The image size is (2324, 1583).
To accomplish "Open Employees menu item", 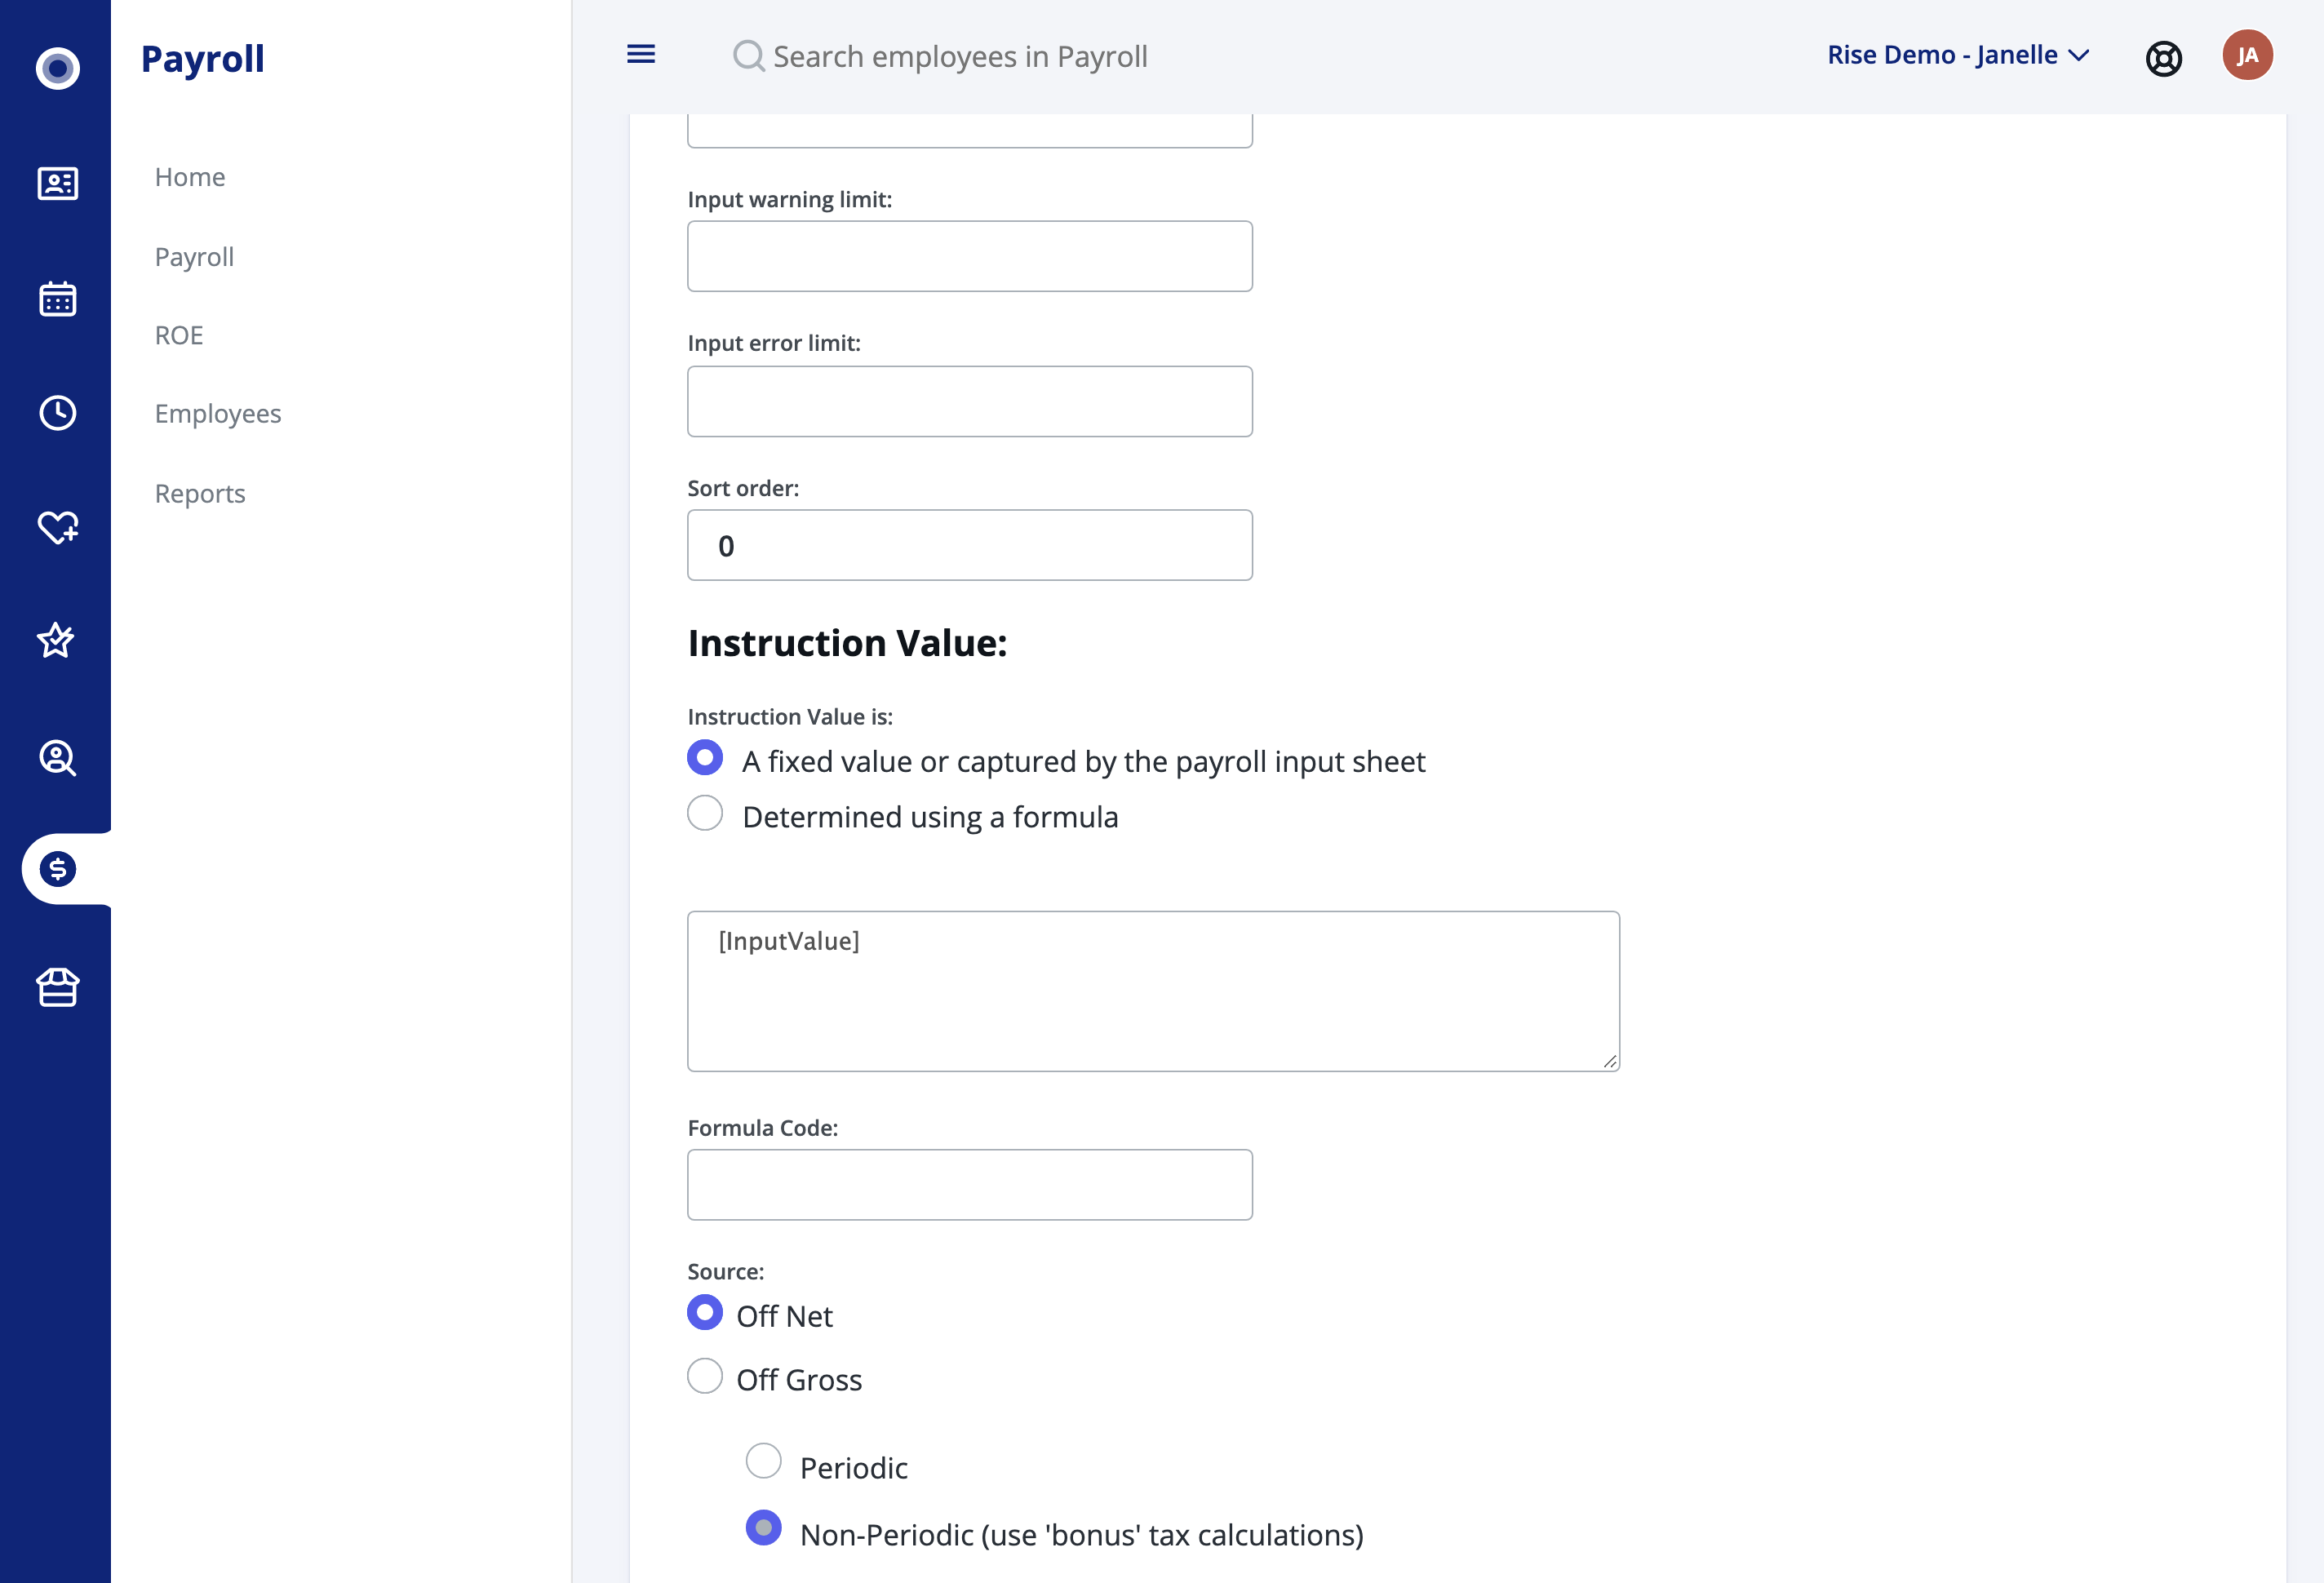I will tap(218, 413).
